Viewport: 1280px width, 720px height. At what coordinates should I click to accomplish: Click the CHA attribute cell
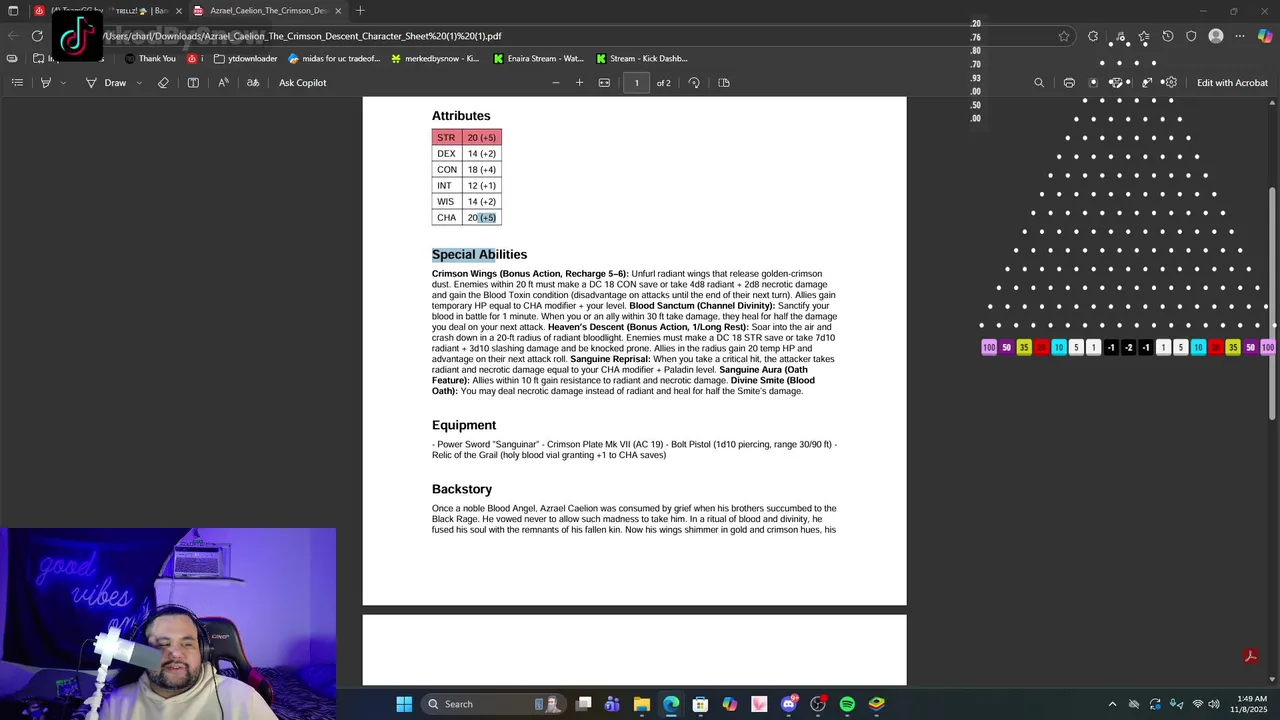tap(446, 218)
